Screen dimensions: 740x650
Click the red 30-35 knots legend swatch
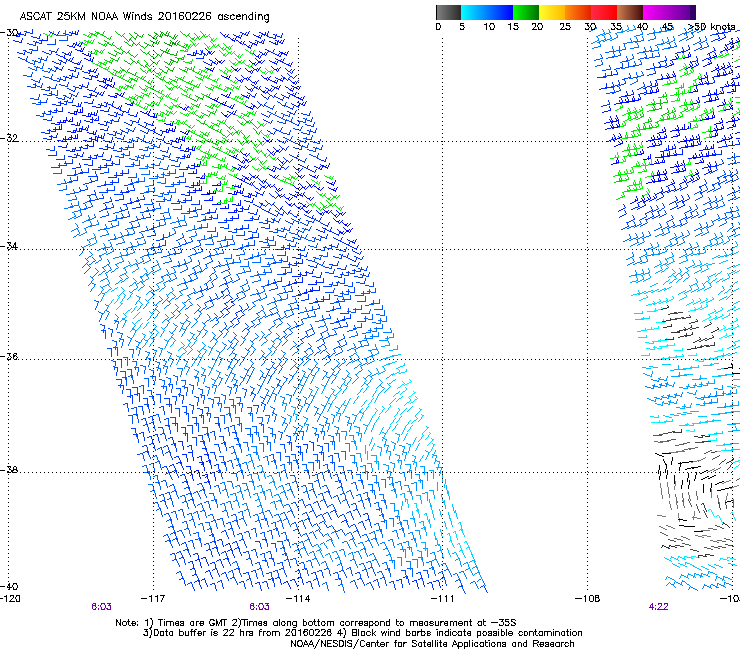[x=604, y=12]
